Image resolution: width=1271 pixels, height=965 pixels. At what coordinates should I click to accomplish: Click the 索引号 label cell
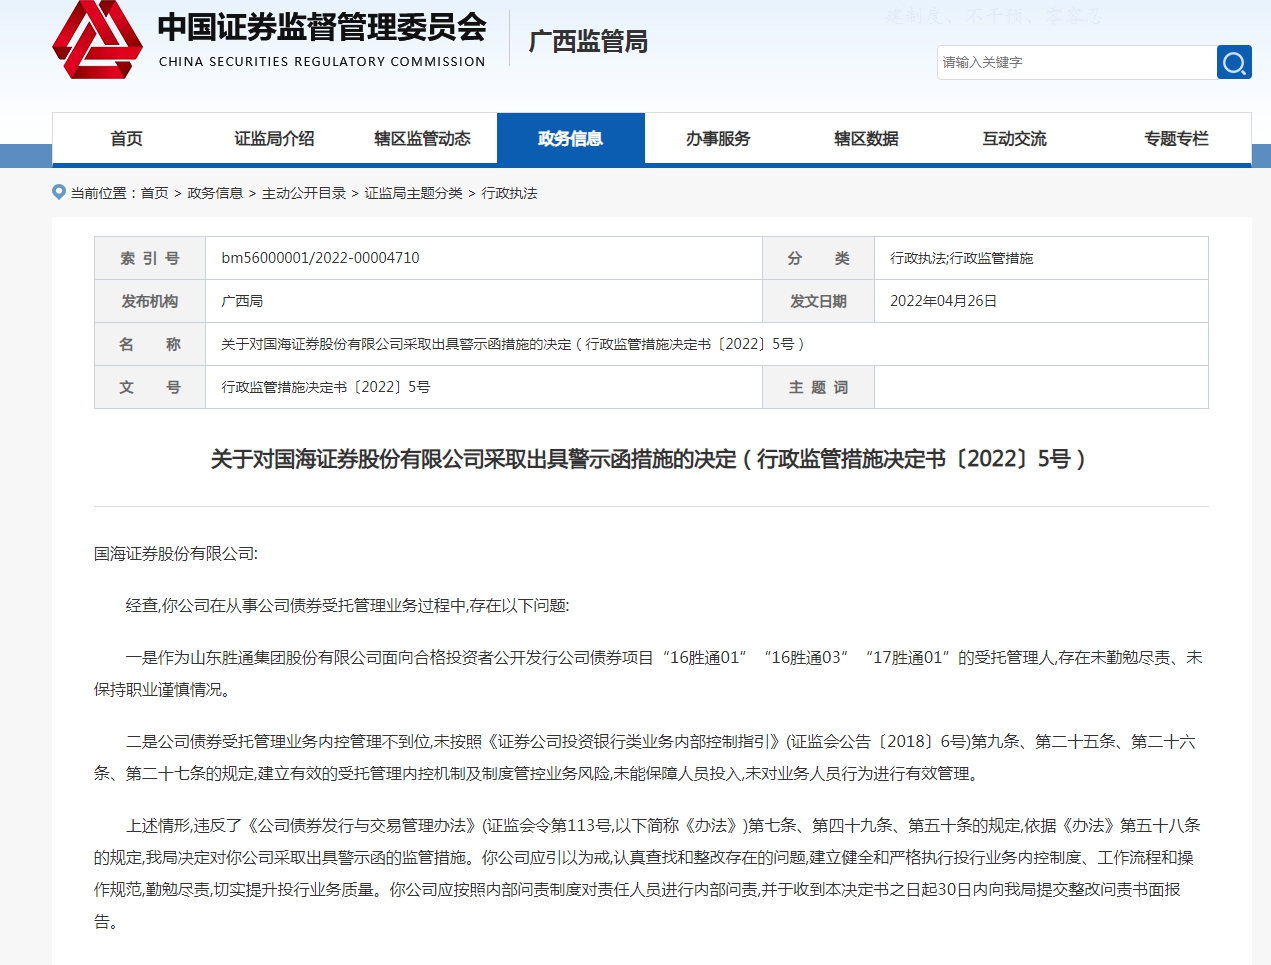150,258
